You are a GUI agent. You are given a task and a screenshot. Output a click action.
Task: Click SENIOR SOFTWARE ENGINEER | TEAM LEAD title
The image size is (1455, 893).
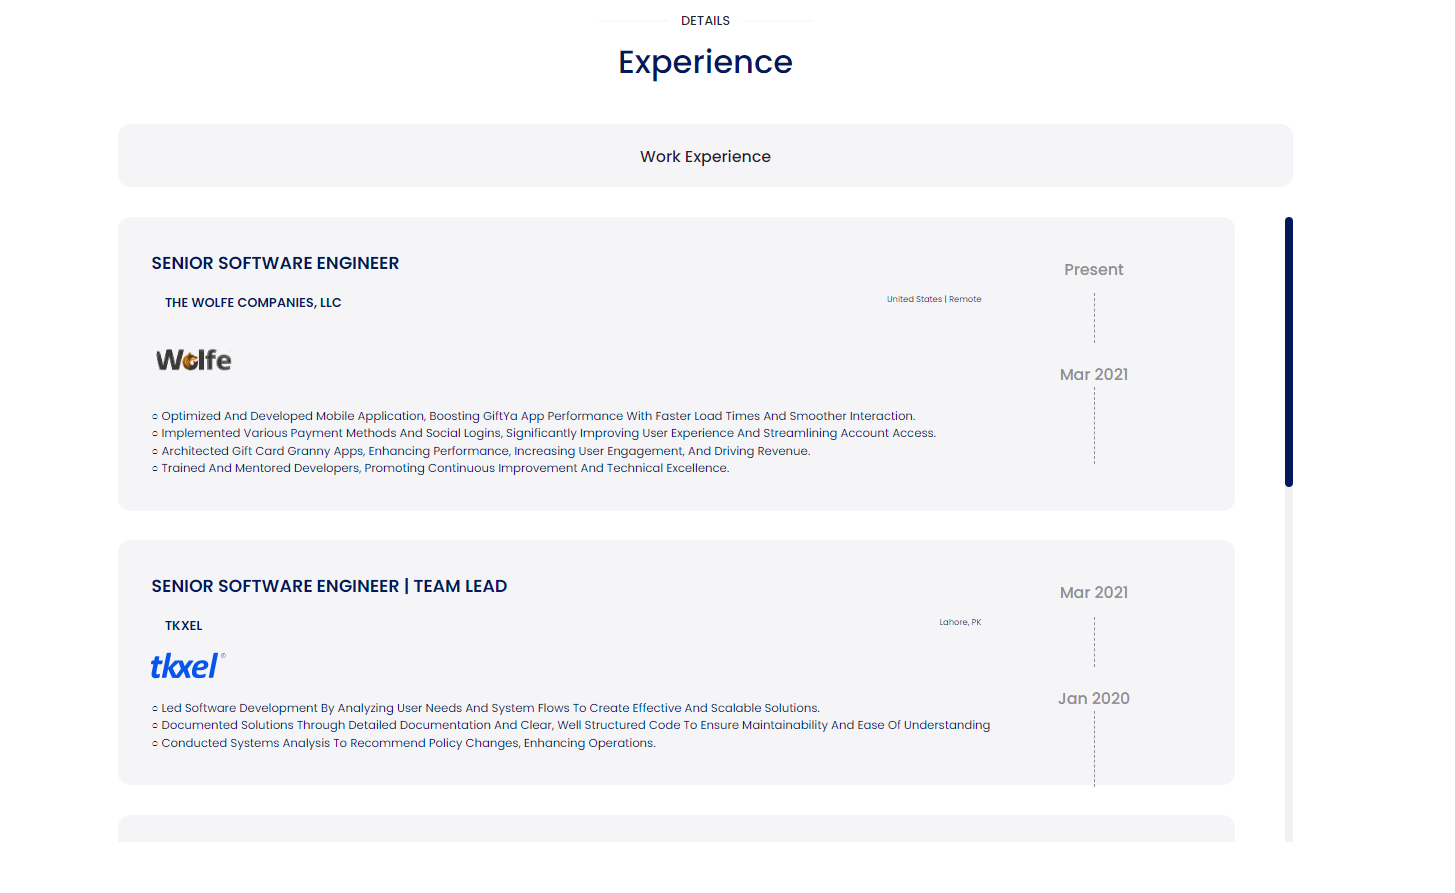(329, 586)
